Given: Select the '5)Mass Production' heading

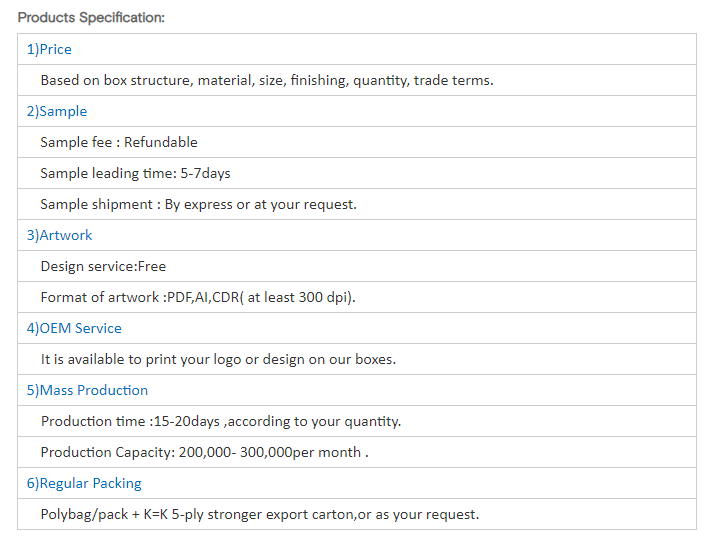Looking at the screenshot, I should click(x=87, y=390).
